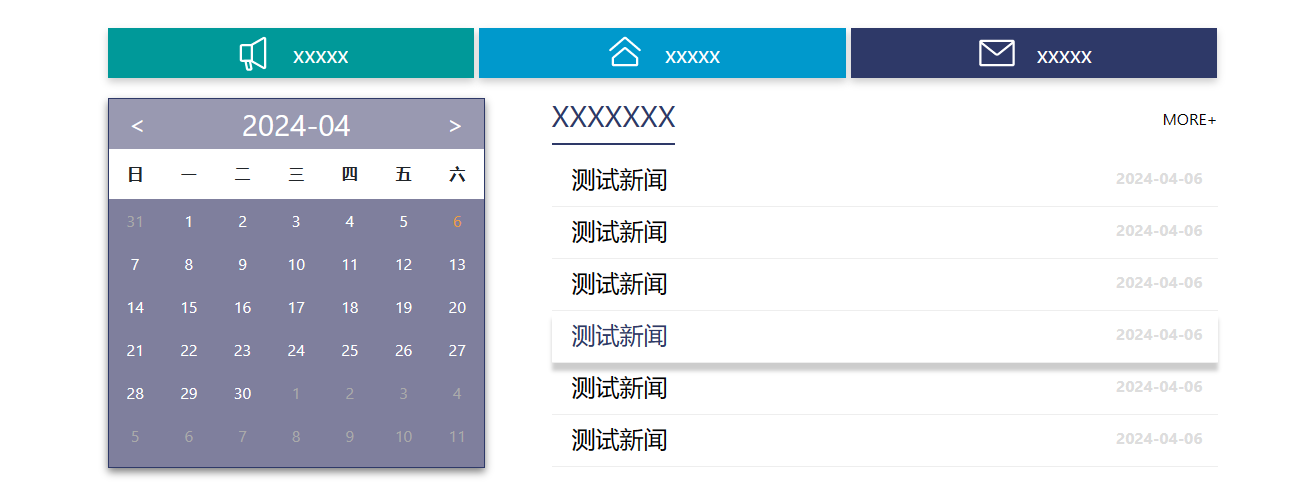Click the home icon in the blue tab
Viewport: 1296px width, 497px height.
(x=625, y=52)
